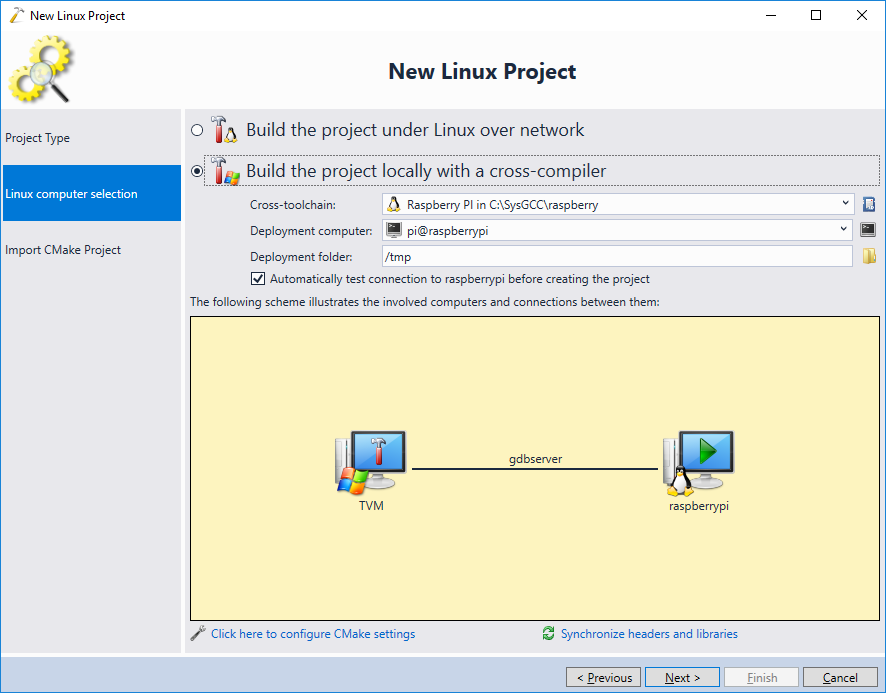
Task: Click the Previous button
Action: [x=603, y=677]
